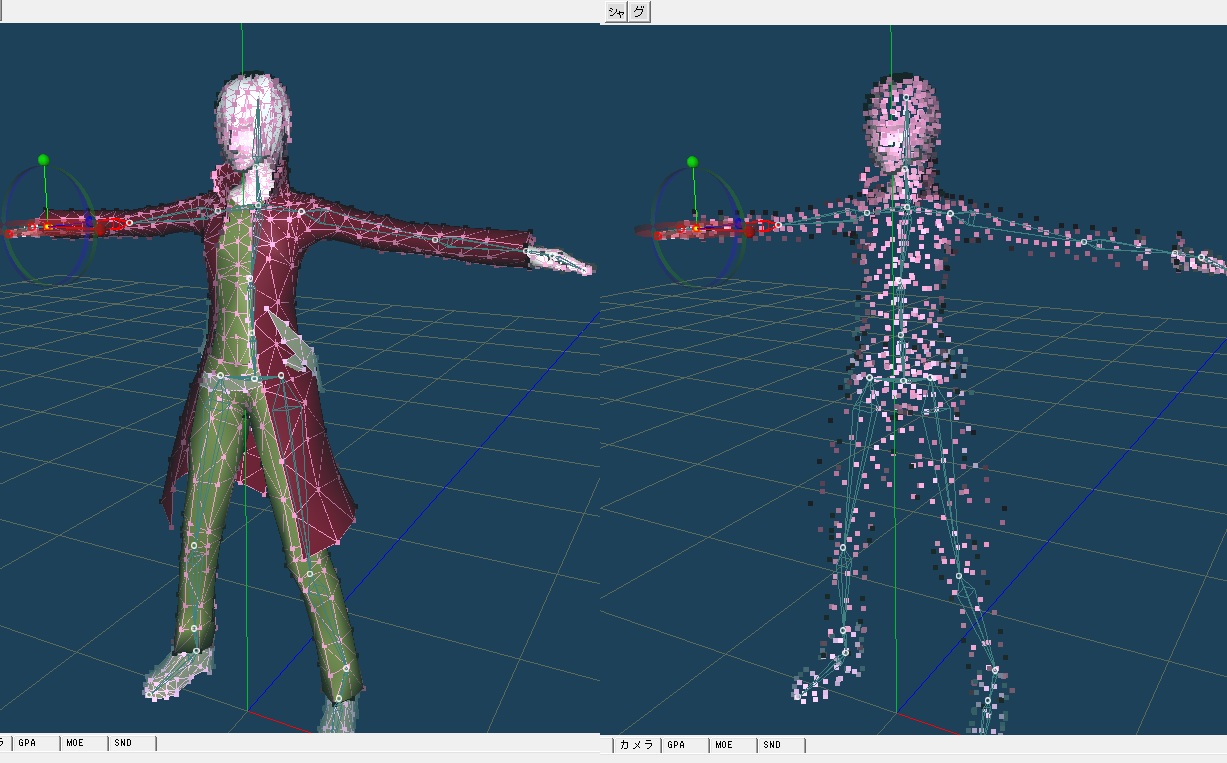Open the GPA tab in the left viewport
This screenshot has height=763, width=1227.
[36, 743]
